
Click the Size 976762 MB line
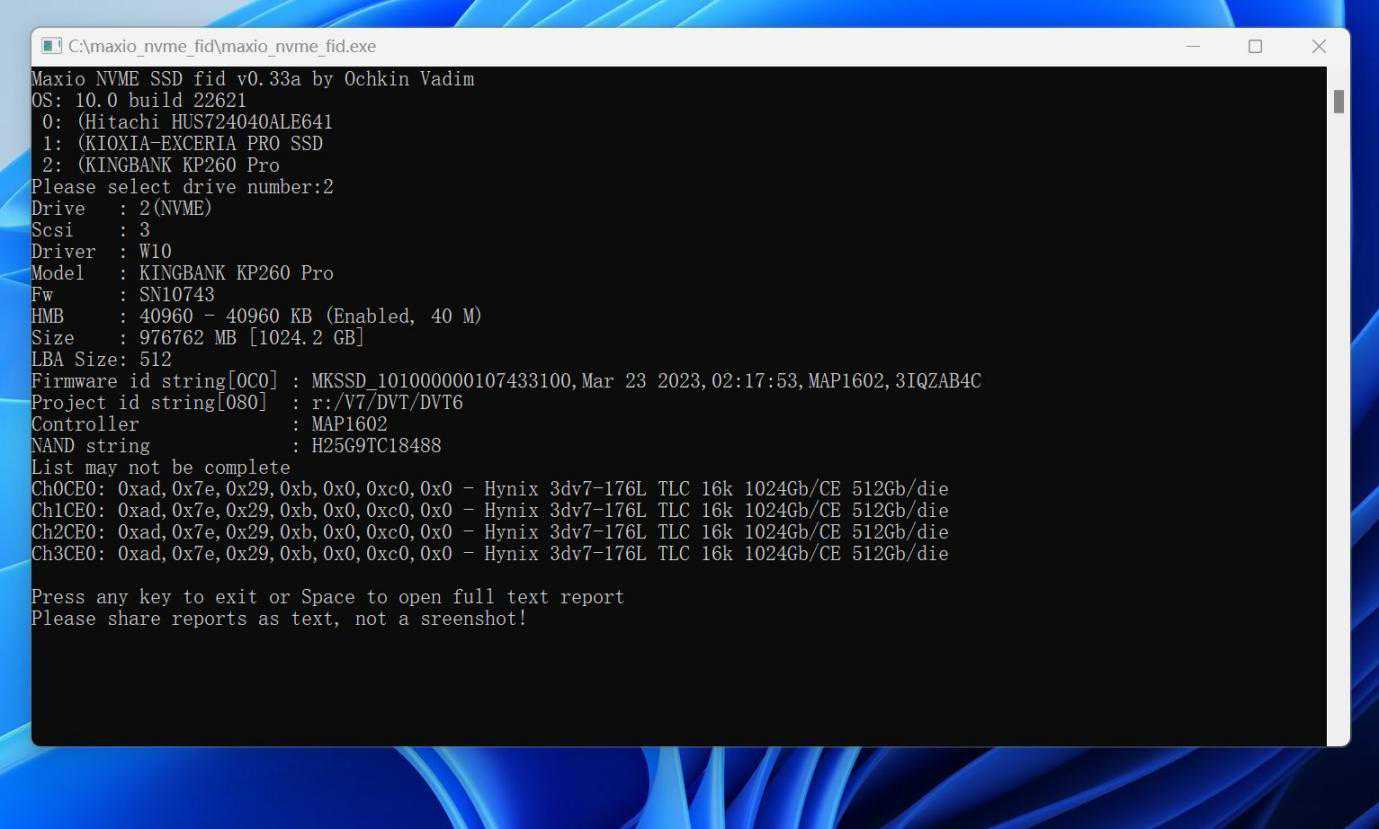pos(197,338)
